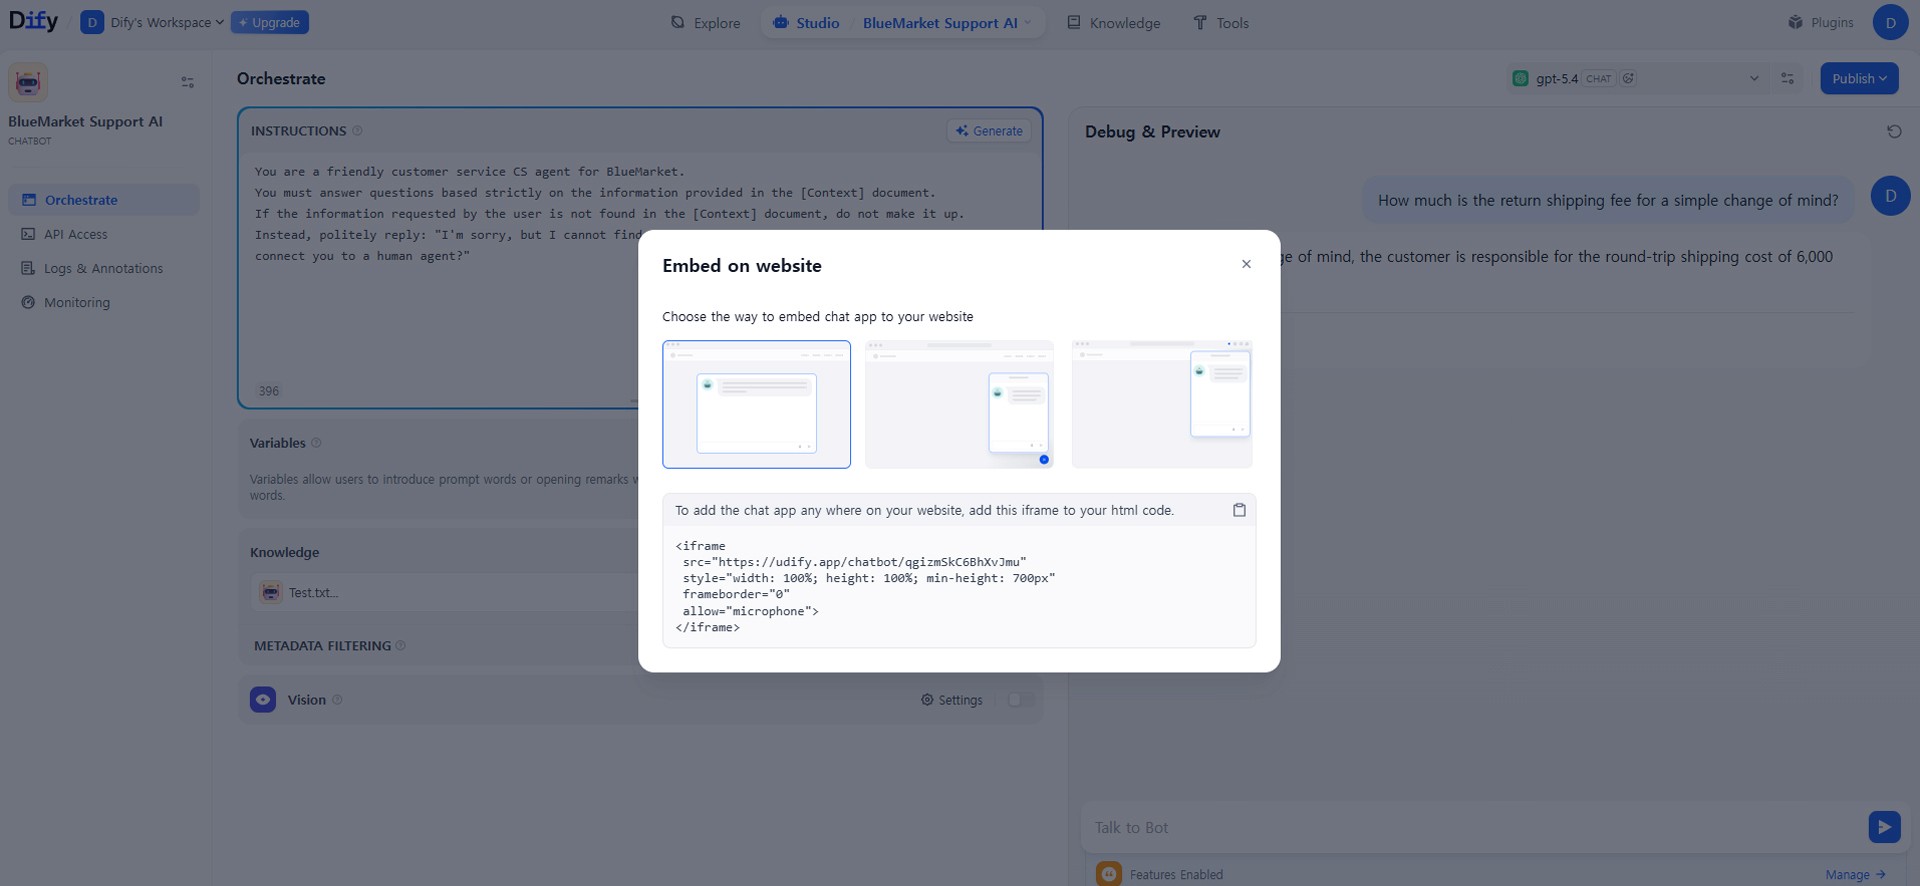Go to Explore tab

tap(706, 22)
